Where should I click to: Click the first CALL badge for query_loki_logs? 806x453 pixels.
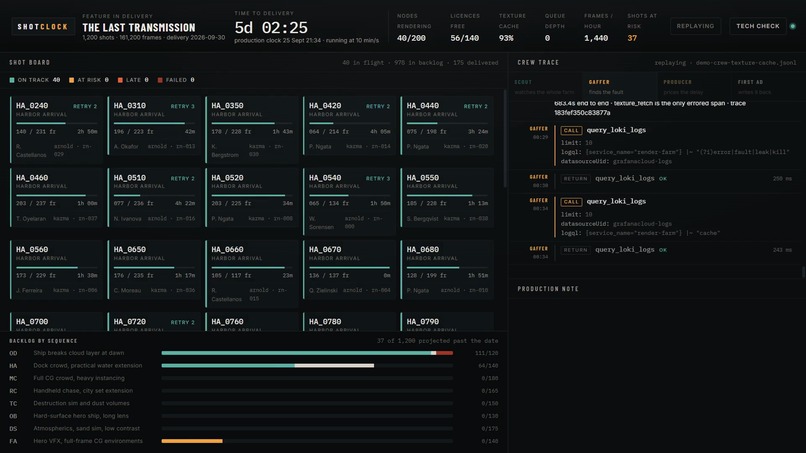[x=571, y=131]
